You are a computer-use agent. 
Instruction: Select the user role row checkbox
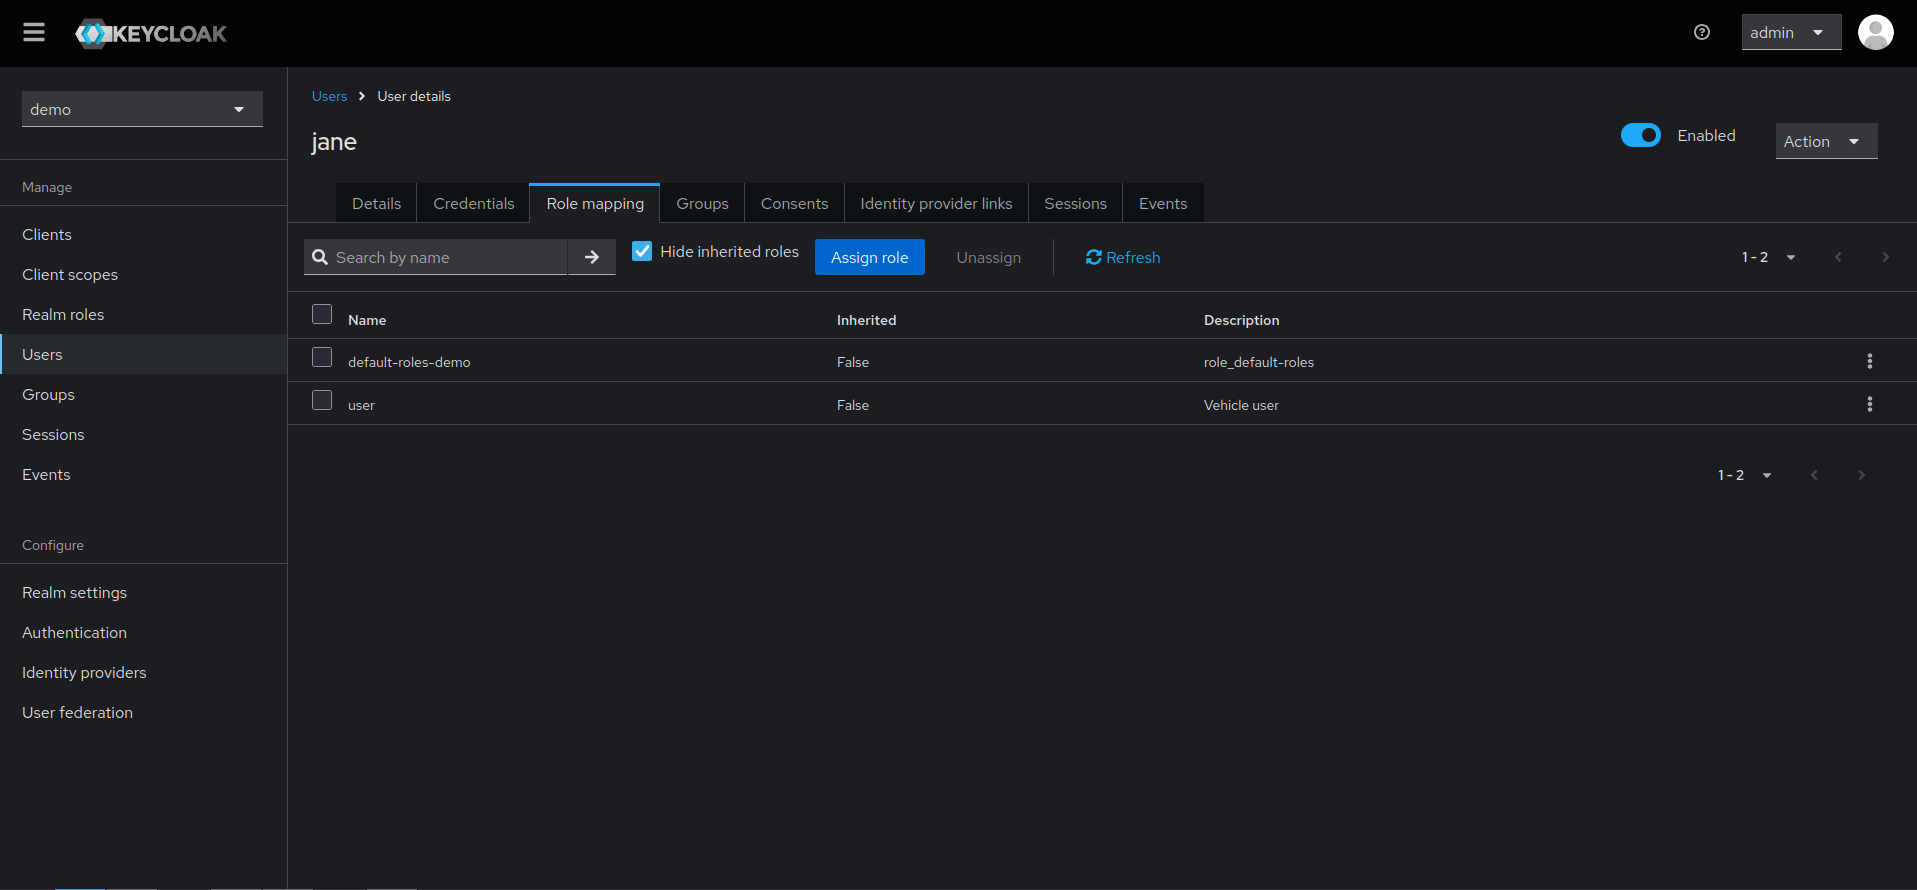pyautogui.click(x=322, y=400)
